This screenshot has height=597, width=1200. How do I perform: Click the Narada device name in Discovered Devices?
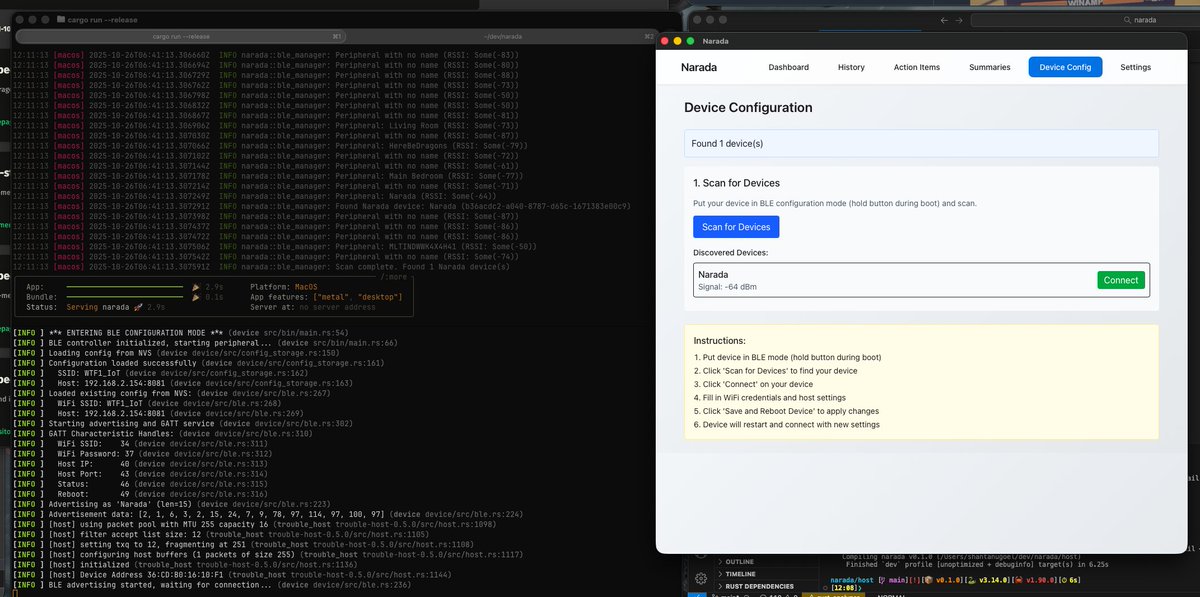coord(713,274)
